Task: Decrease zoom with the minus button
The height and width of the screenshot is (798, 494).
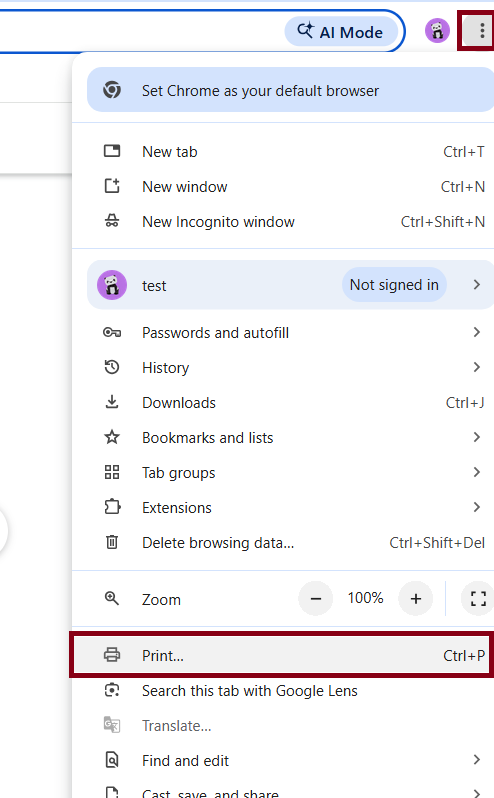Action: click(x=315, y=598)
